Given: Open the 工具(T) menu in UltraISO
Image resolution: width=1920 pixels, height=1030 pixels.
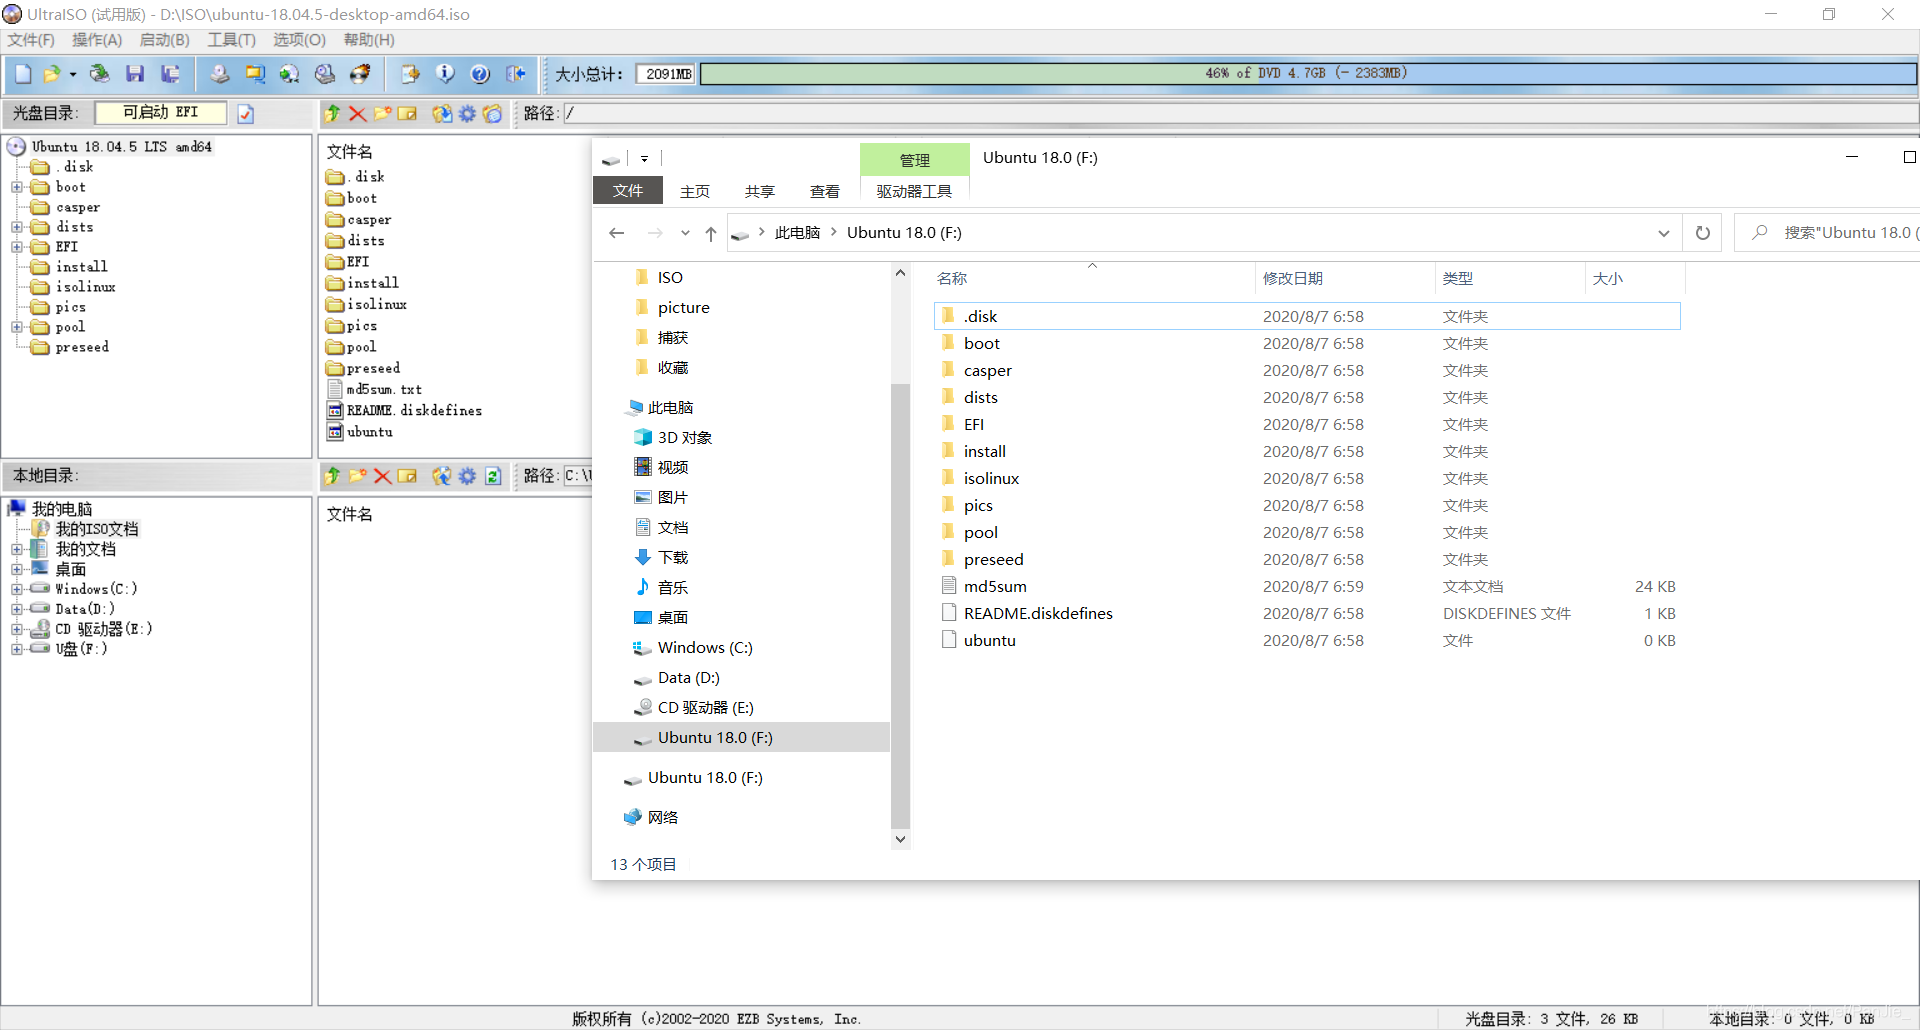Looking at the screenshot, I should [232, 40].
